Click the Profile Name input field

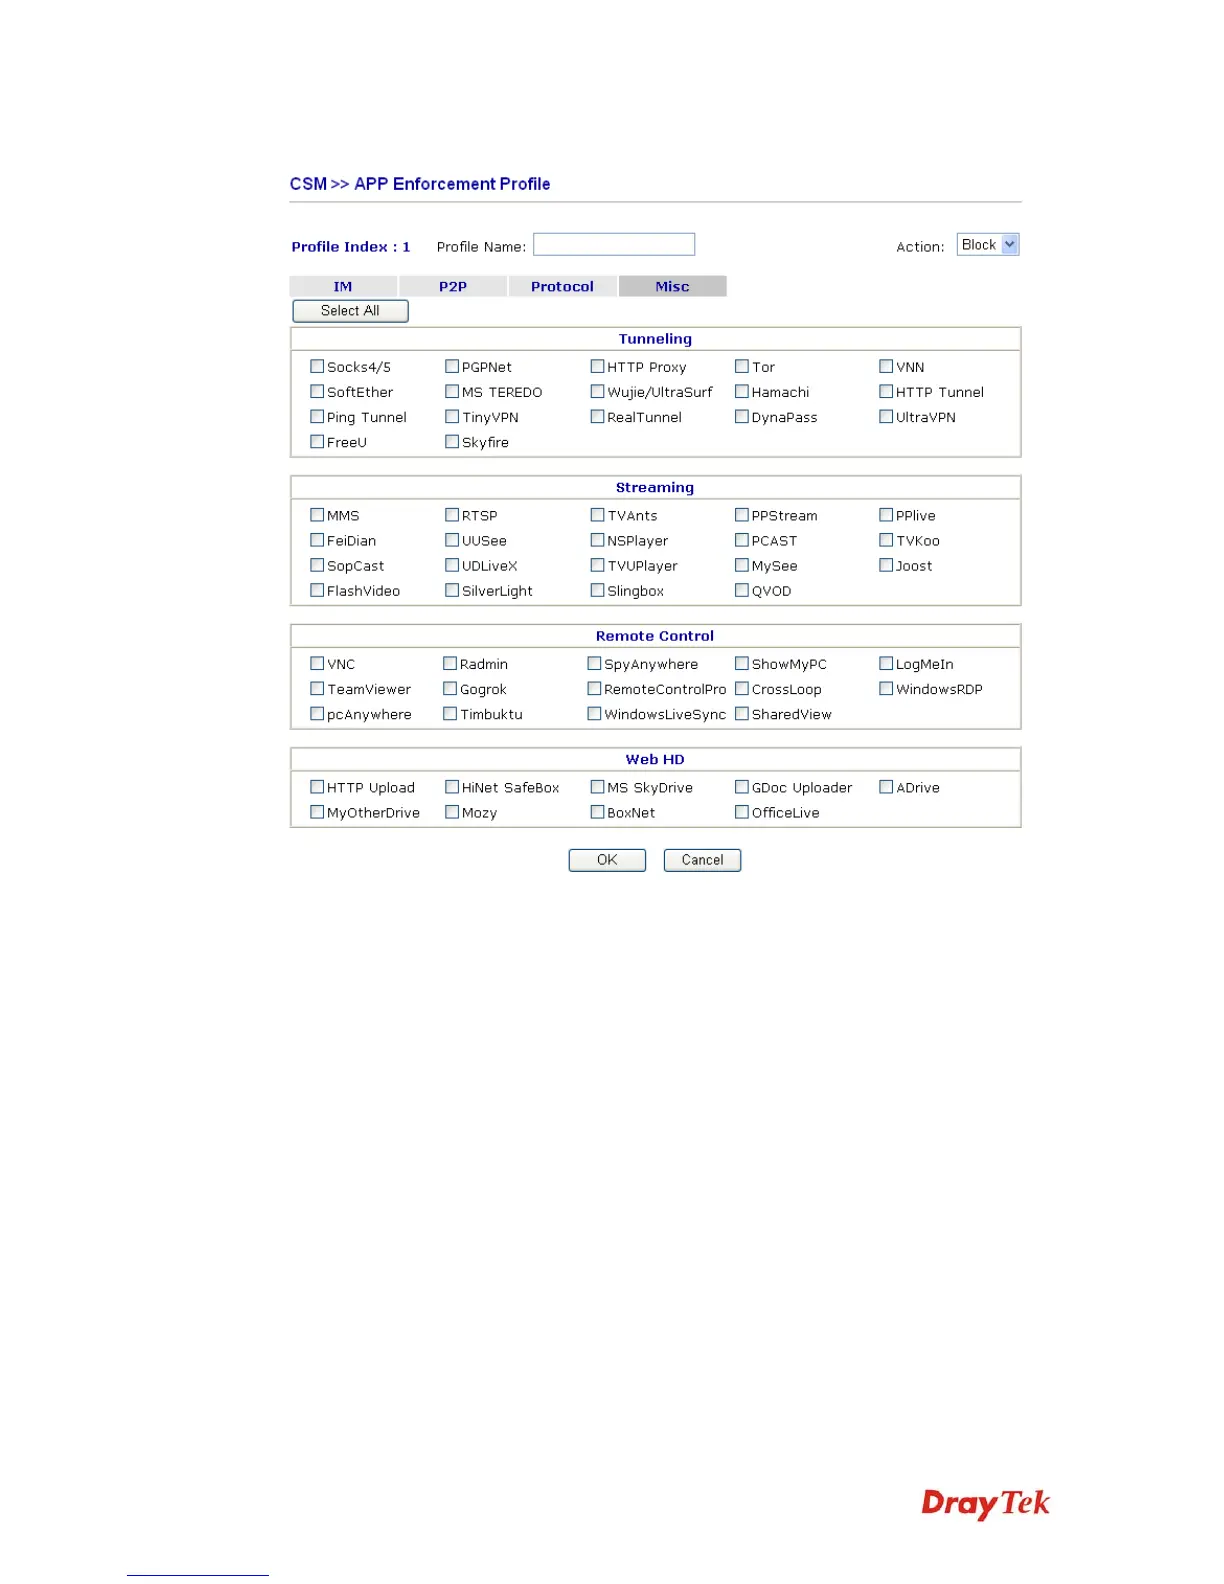pyautogui.click(x=614, y=245)
